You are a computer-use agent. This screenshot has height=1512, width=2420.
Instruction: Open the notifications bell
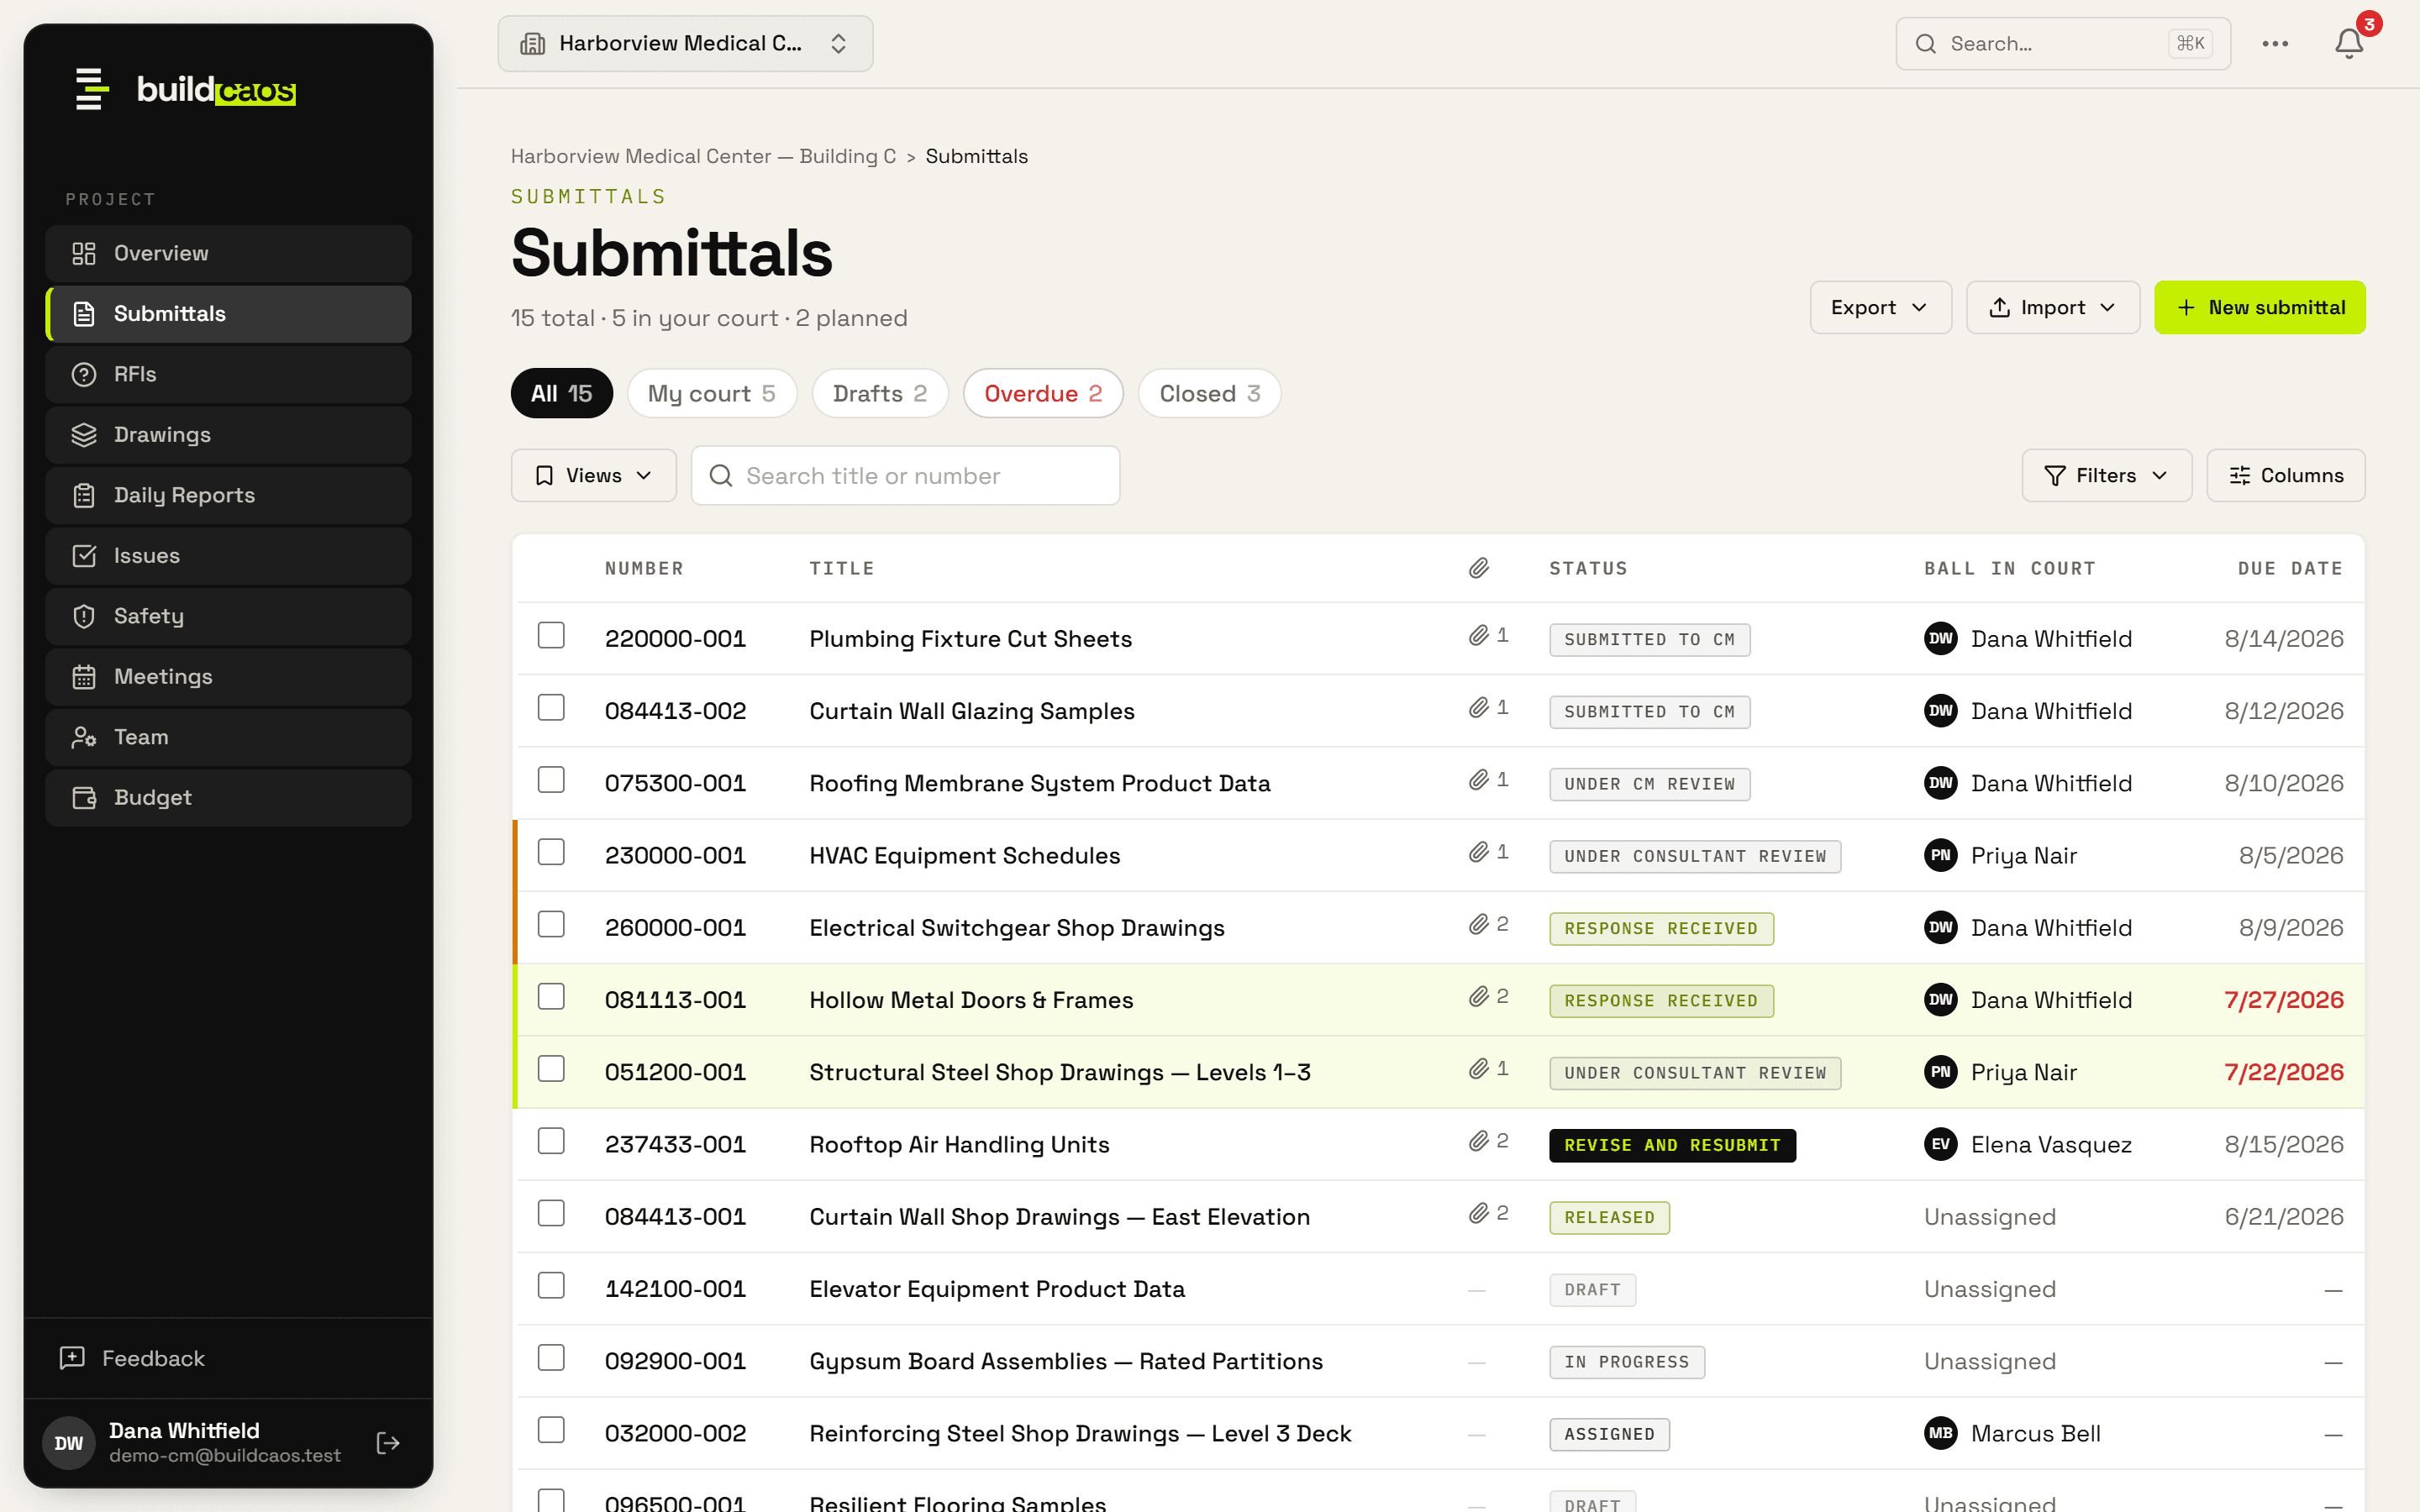tap(2348, 44)
